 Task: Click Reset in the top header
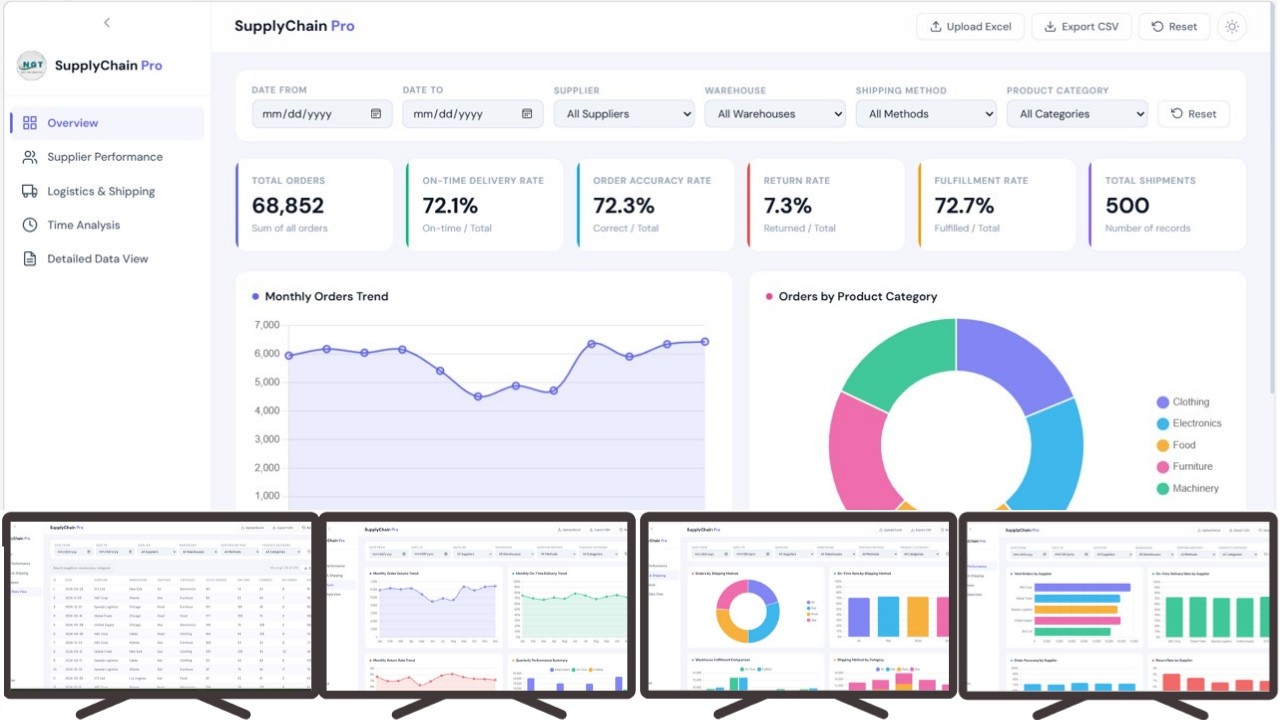click(x=1174, y=27)
